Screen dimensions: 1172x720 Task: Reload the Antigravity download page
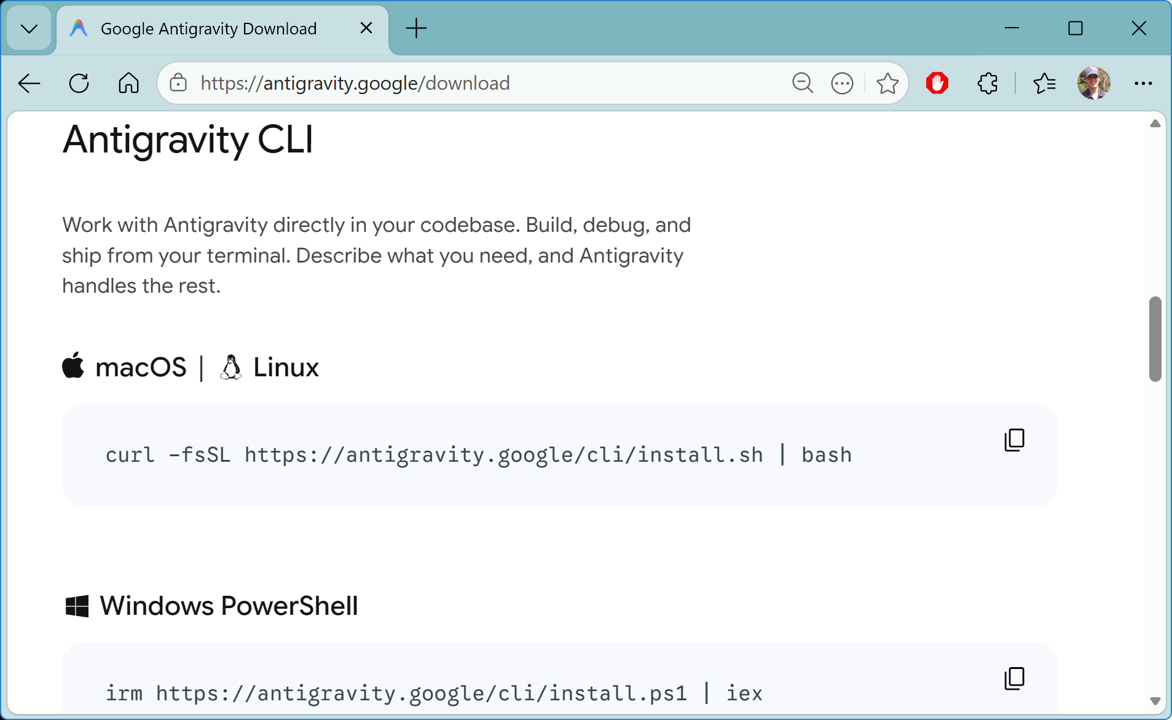coord(79,83)
